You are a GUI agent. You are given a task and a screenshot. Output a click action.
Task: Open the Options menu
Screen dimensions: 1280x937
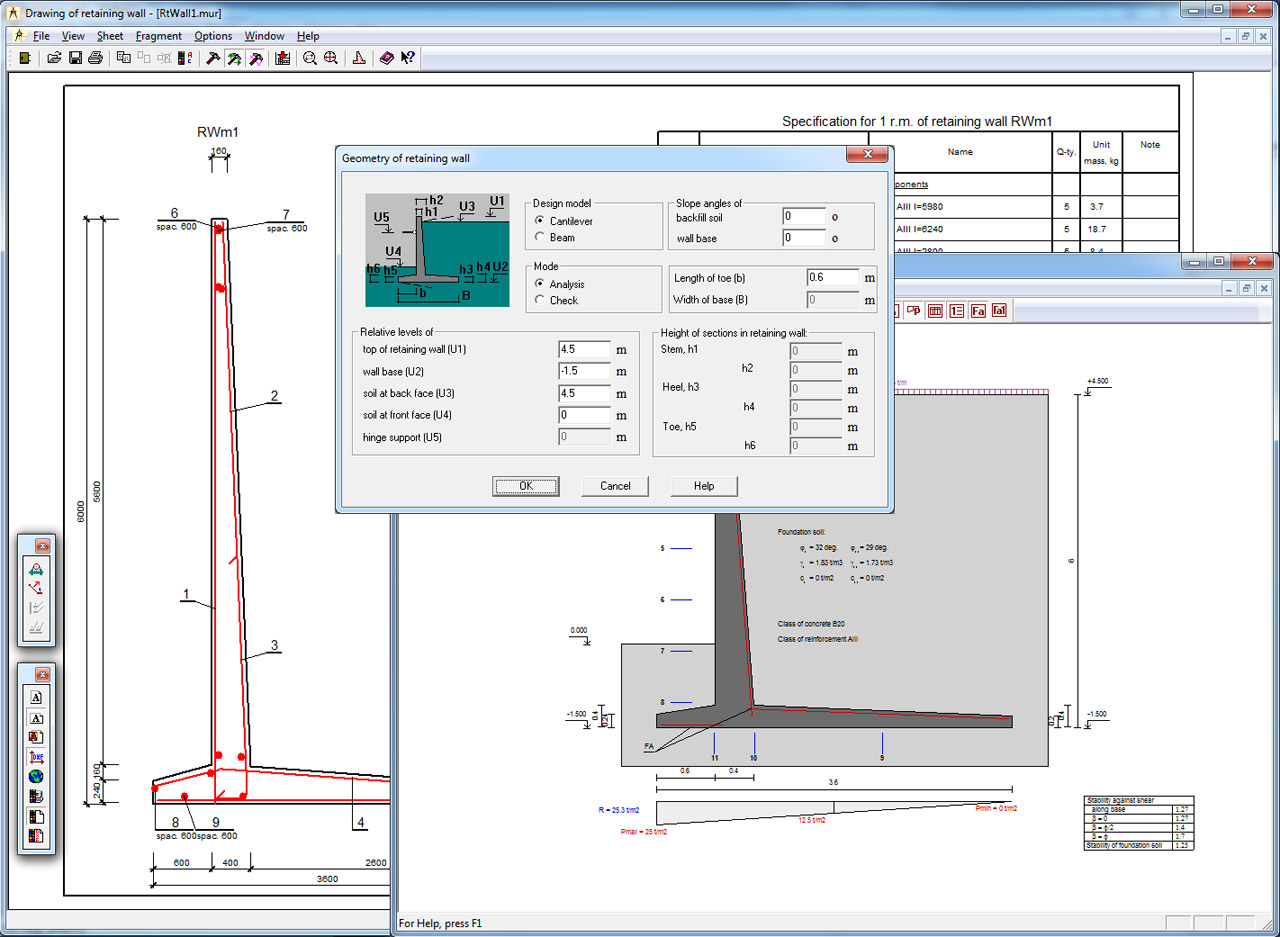[x=213, y=36]
